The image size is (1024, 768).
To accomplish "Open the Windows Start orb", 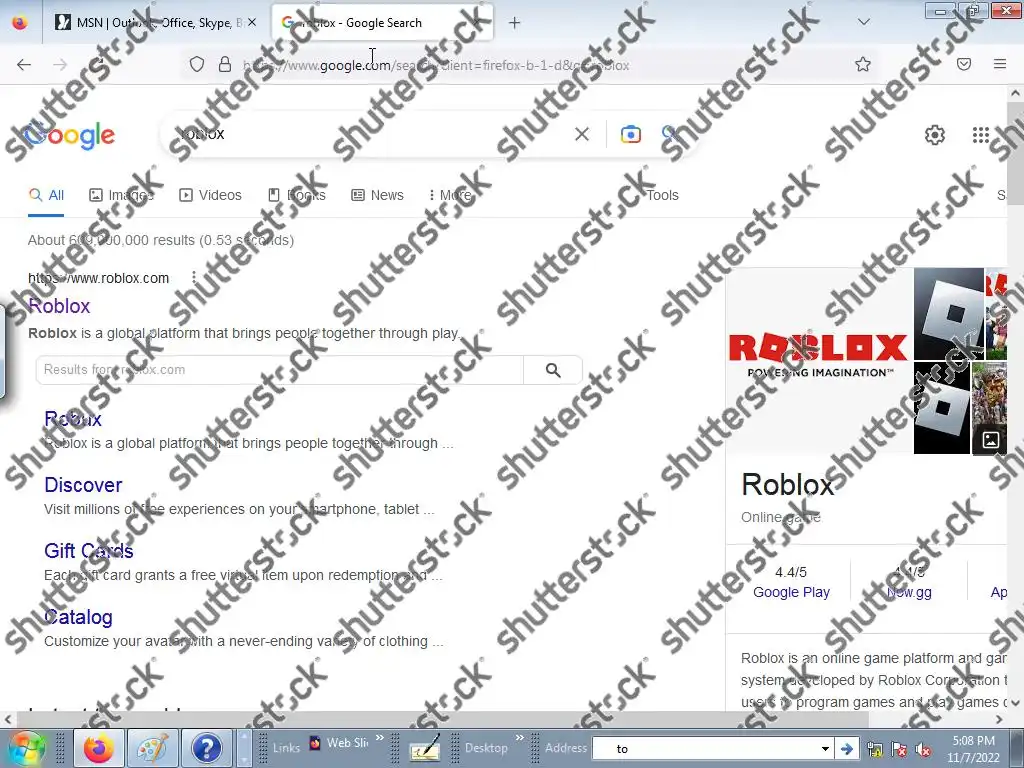I will click(x=25, y=748).
